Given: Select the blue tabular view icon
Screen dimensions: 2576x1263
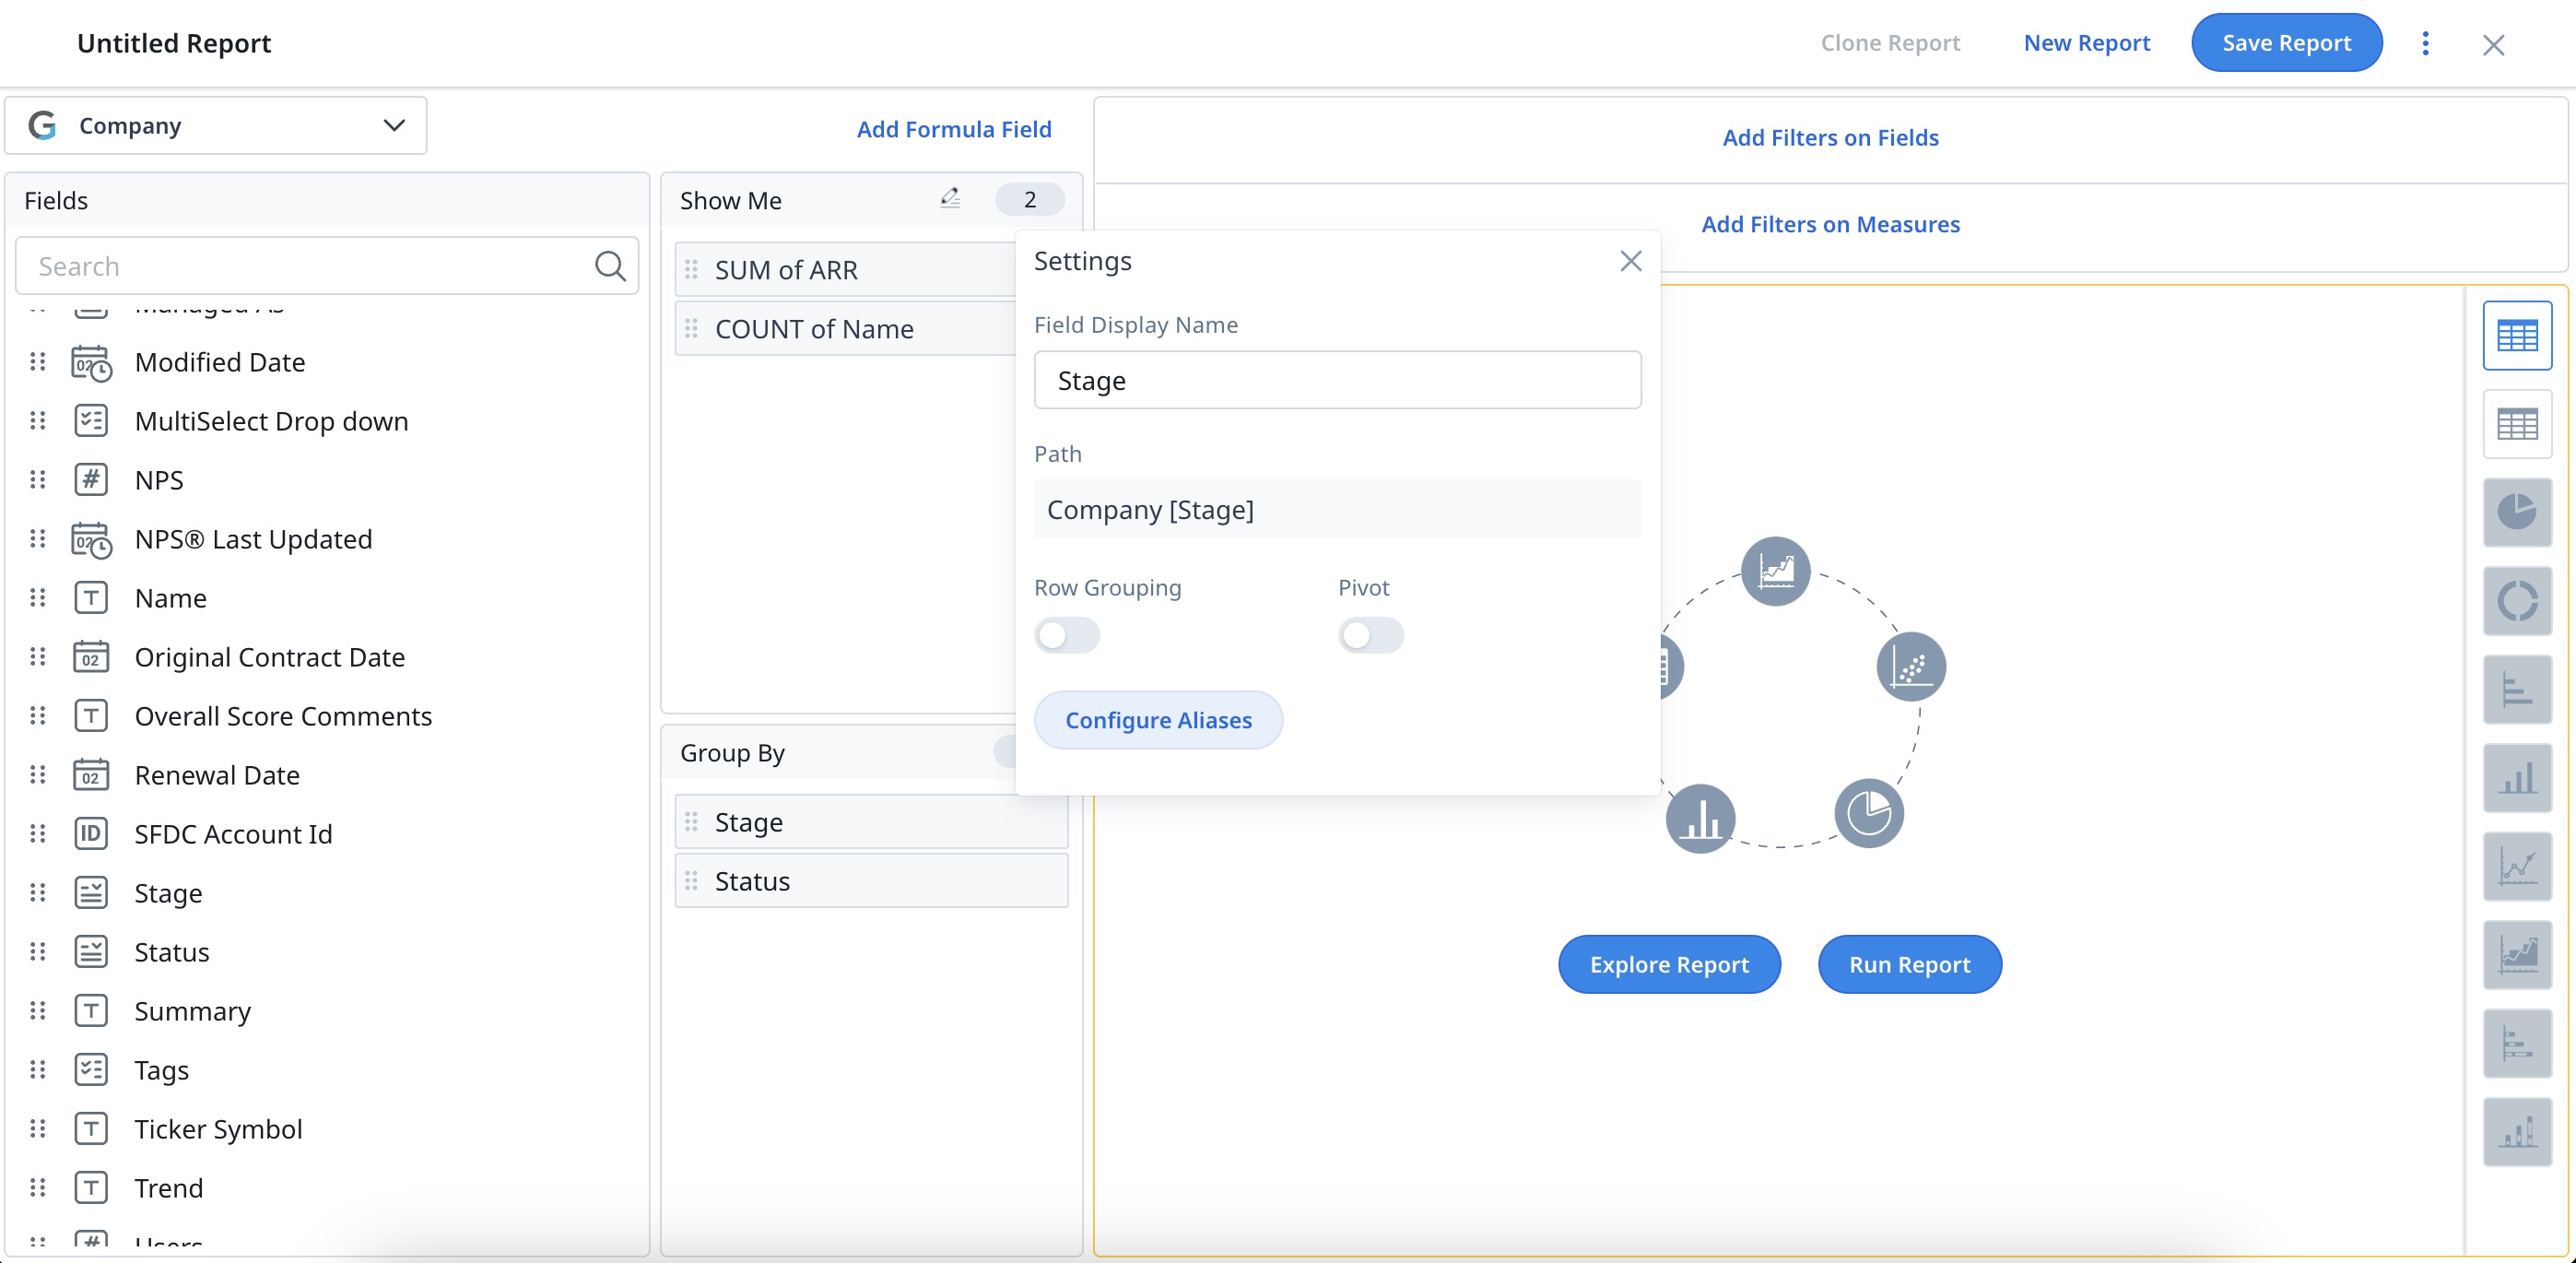Looking at the screenshot, I should [2516, 336].
